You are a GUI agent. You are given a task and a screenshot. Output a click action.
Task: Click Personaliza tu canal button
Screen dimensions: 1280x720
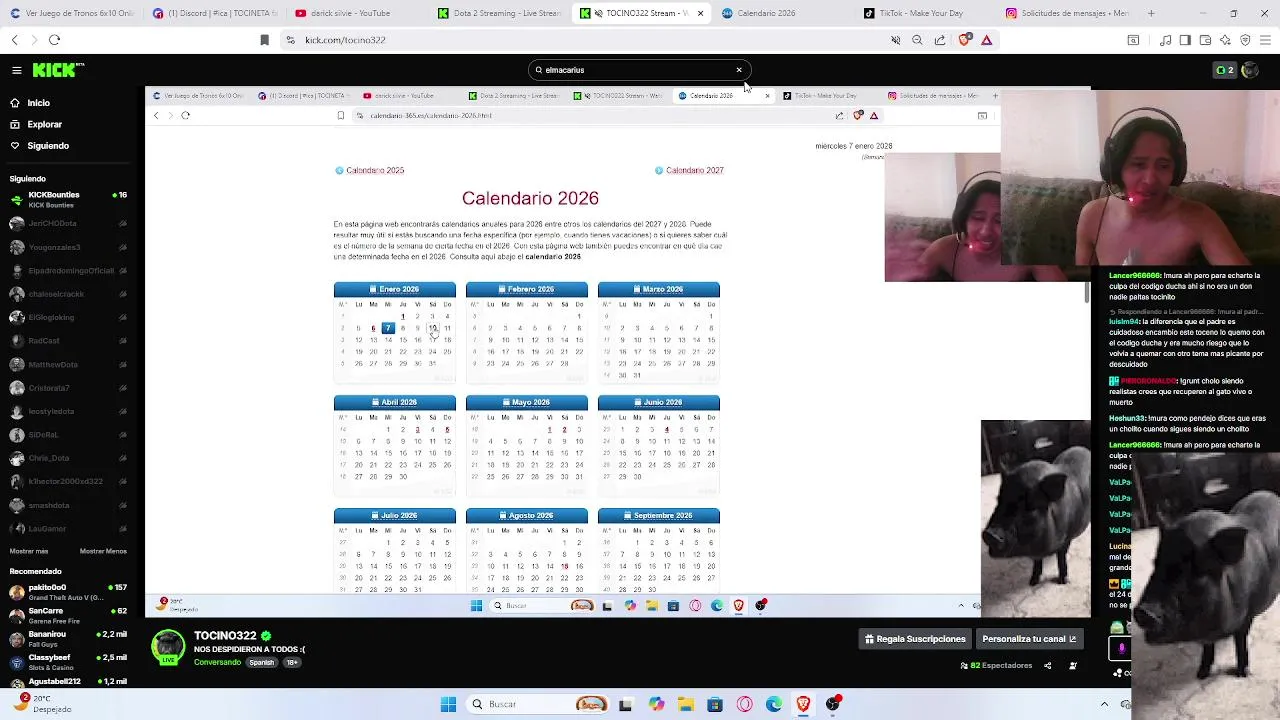[x=1029, y=639]
